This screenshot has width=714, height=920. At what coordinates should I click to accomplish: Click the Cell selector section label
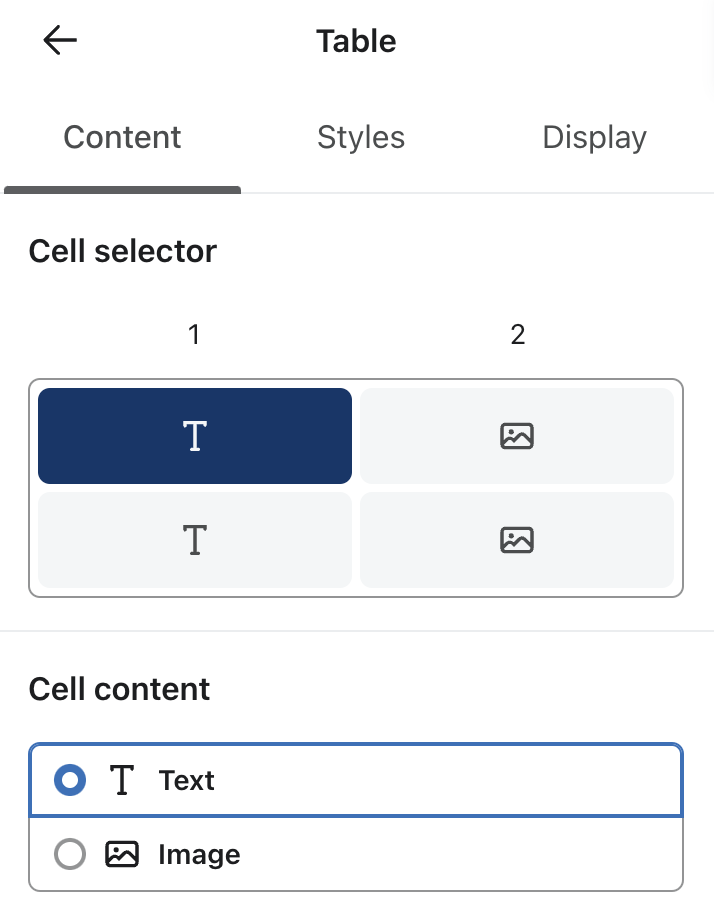[x=123, y=251]
